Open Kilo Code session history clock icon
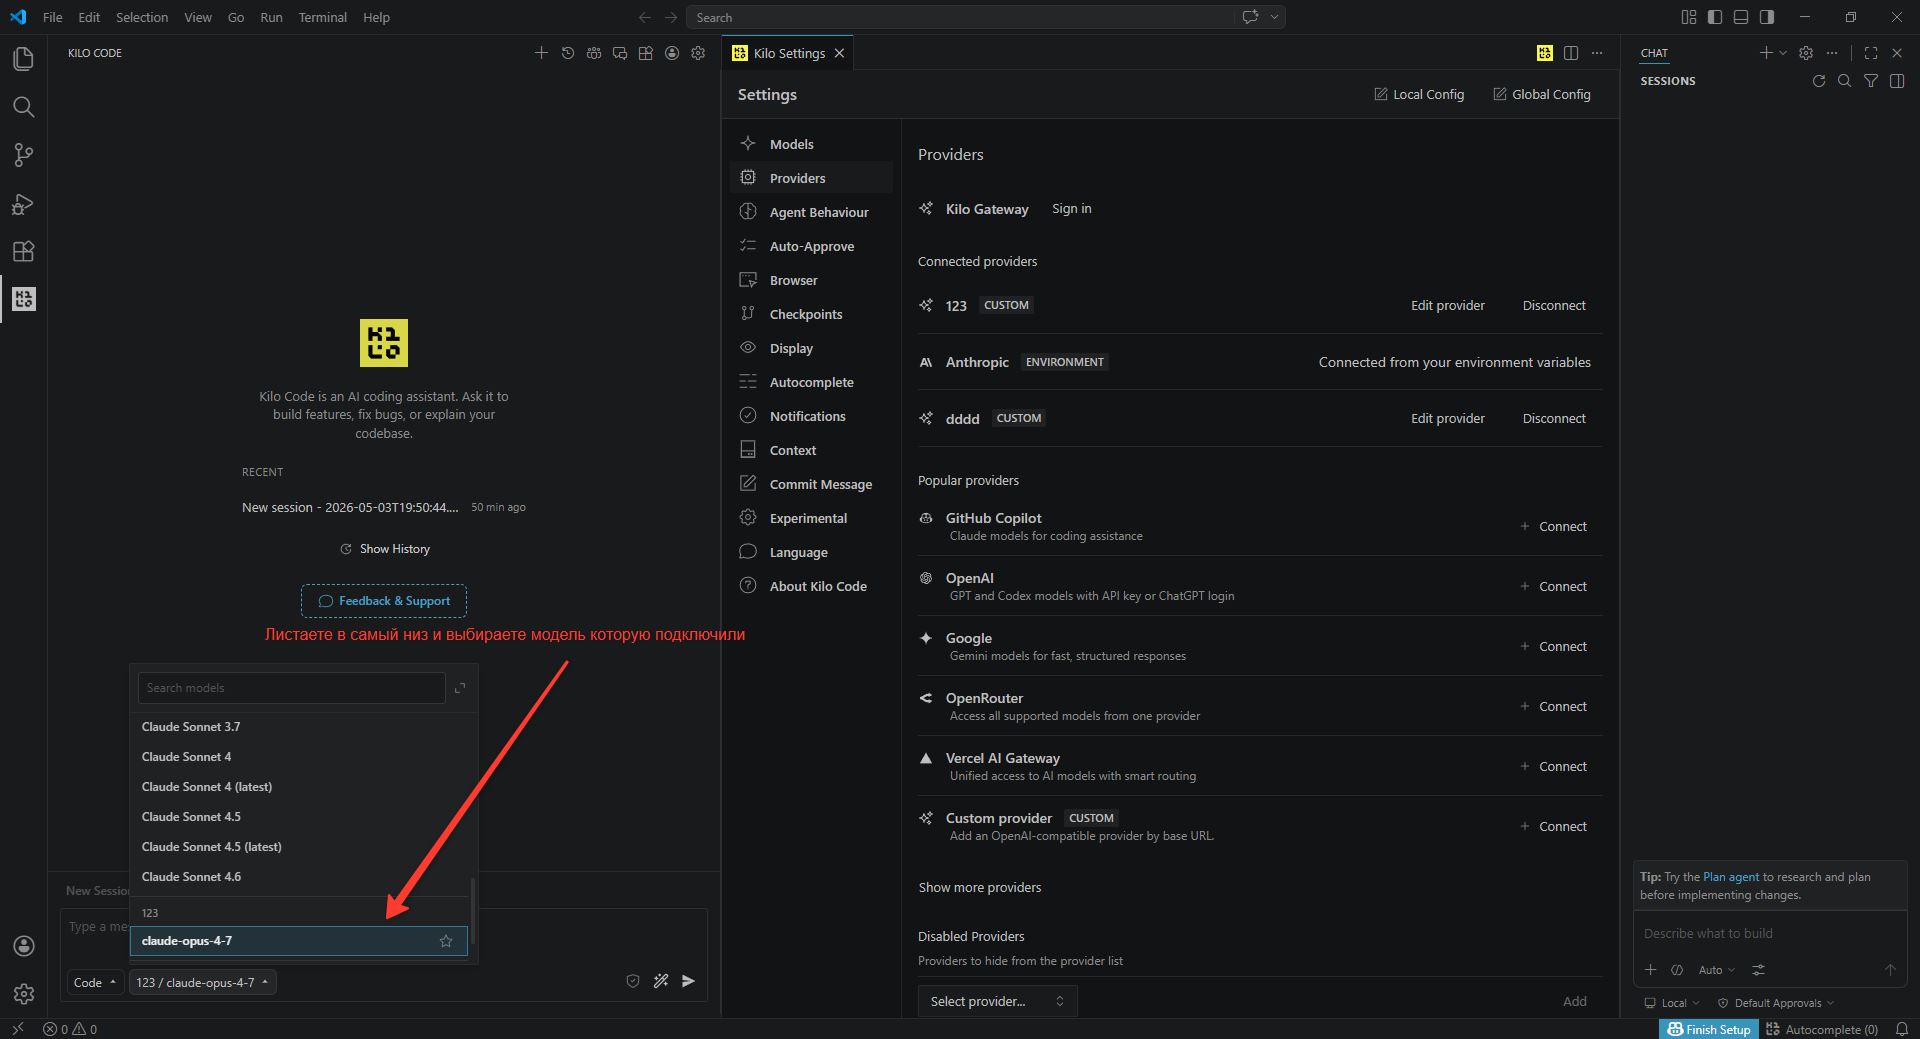The height and width of the screenshot is (1039, 1920). [x=567, y=53]
